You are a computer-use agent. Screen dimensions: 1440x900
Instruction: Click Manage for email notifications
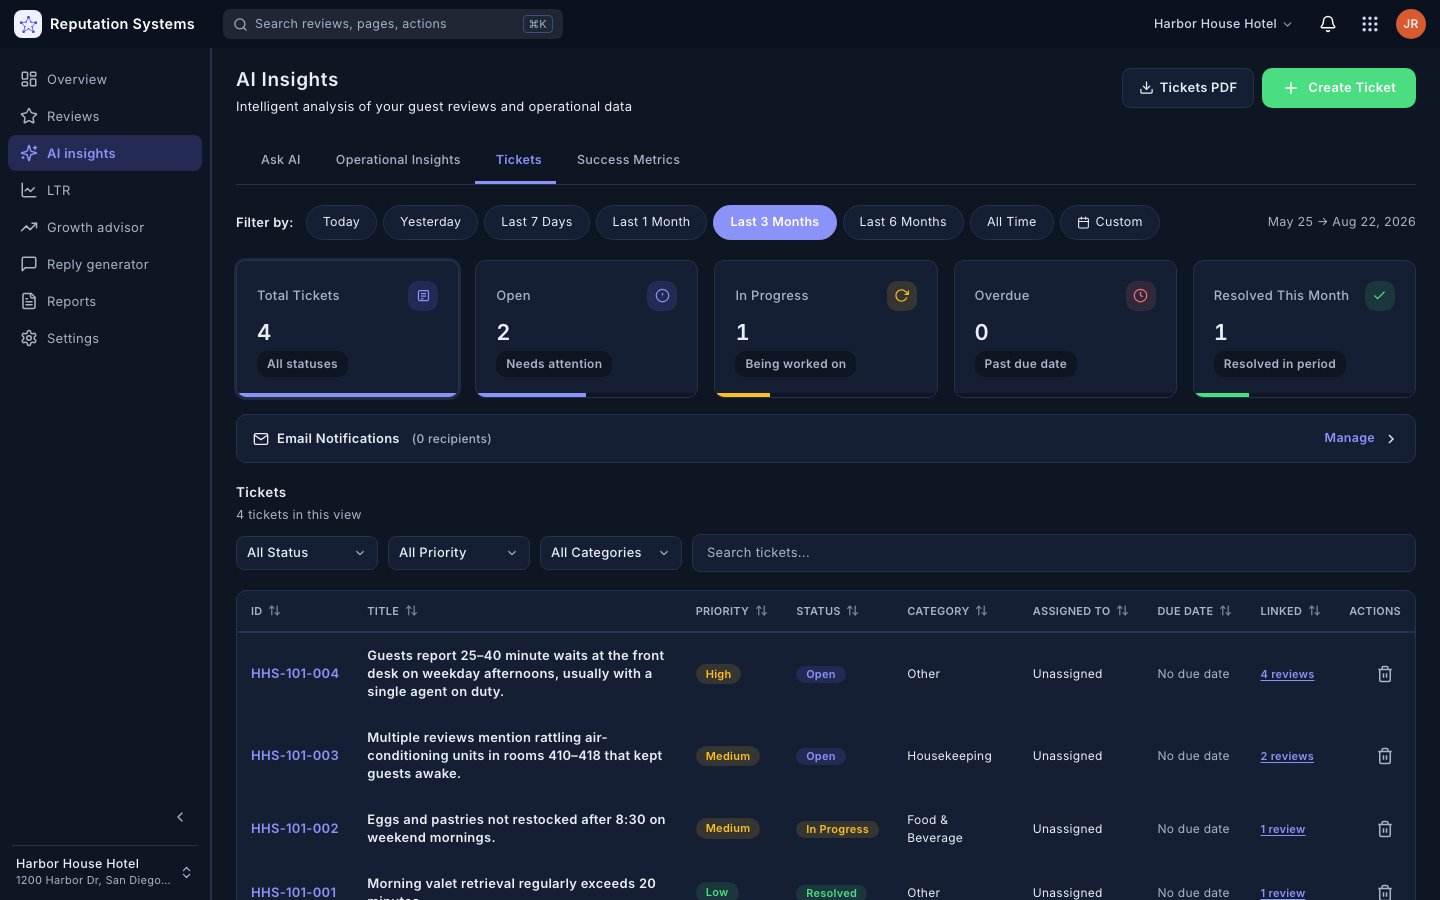1349,438
